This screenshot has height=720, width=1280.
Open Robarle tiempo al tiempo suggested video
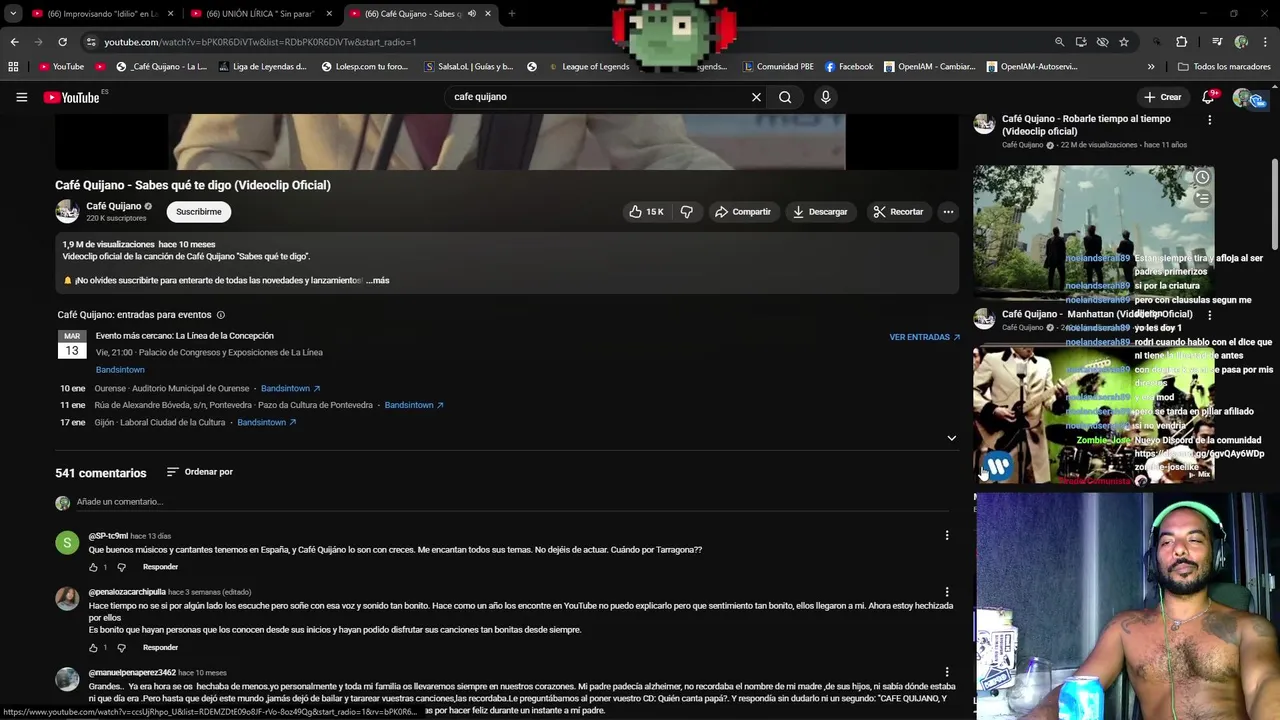(1086, 125)
